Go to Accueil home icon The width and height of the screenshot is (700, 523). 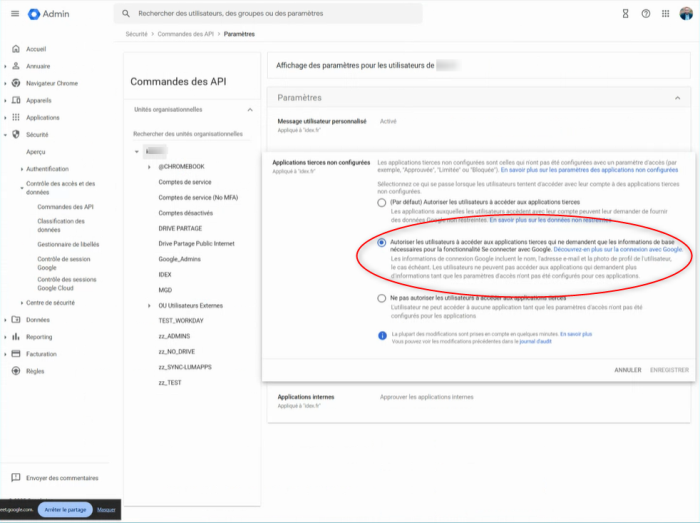coord(15,48)
